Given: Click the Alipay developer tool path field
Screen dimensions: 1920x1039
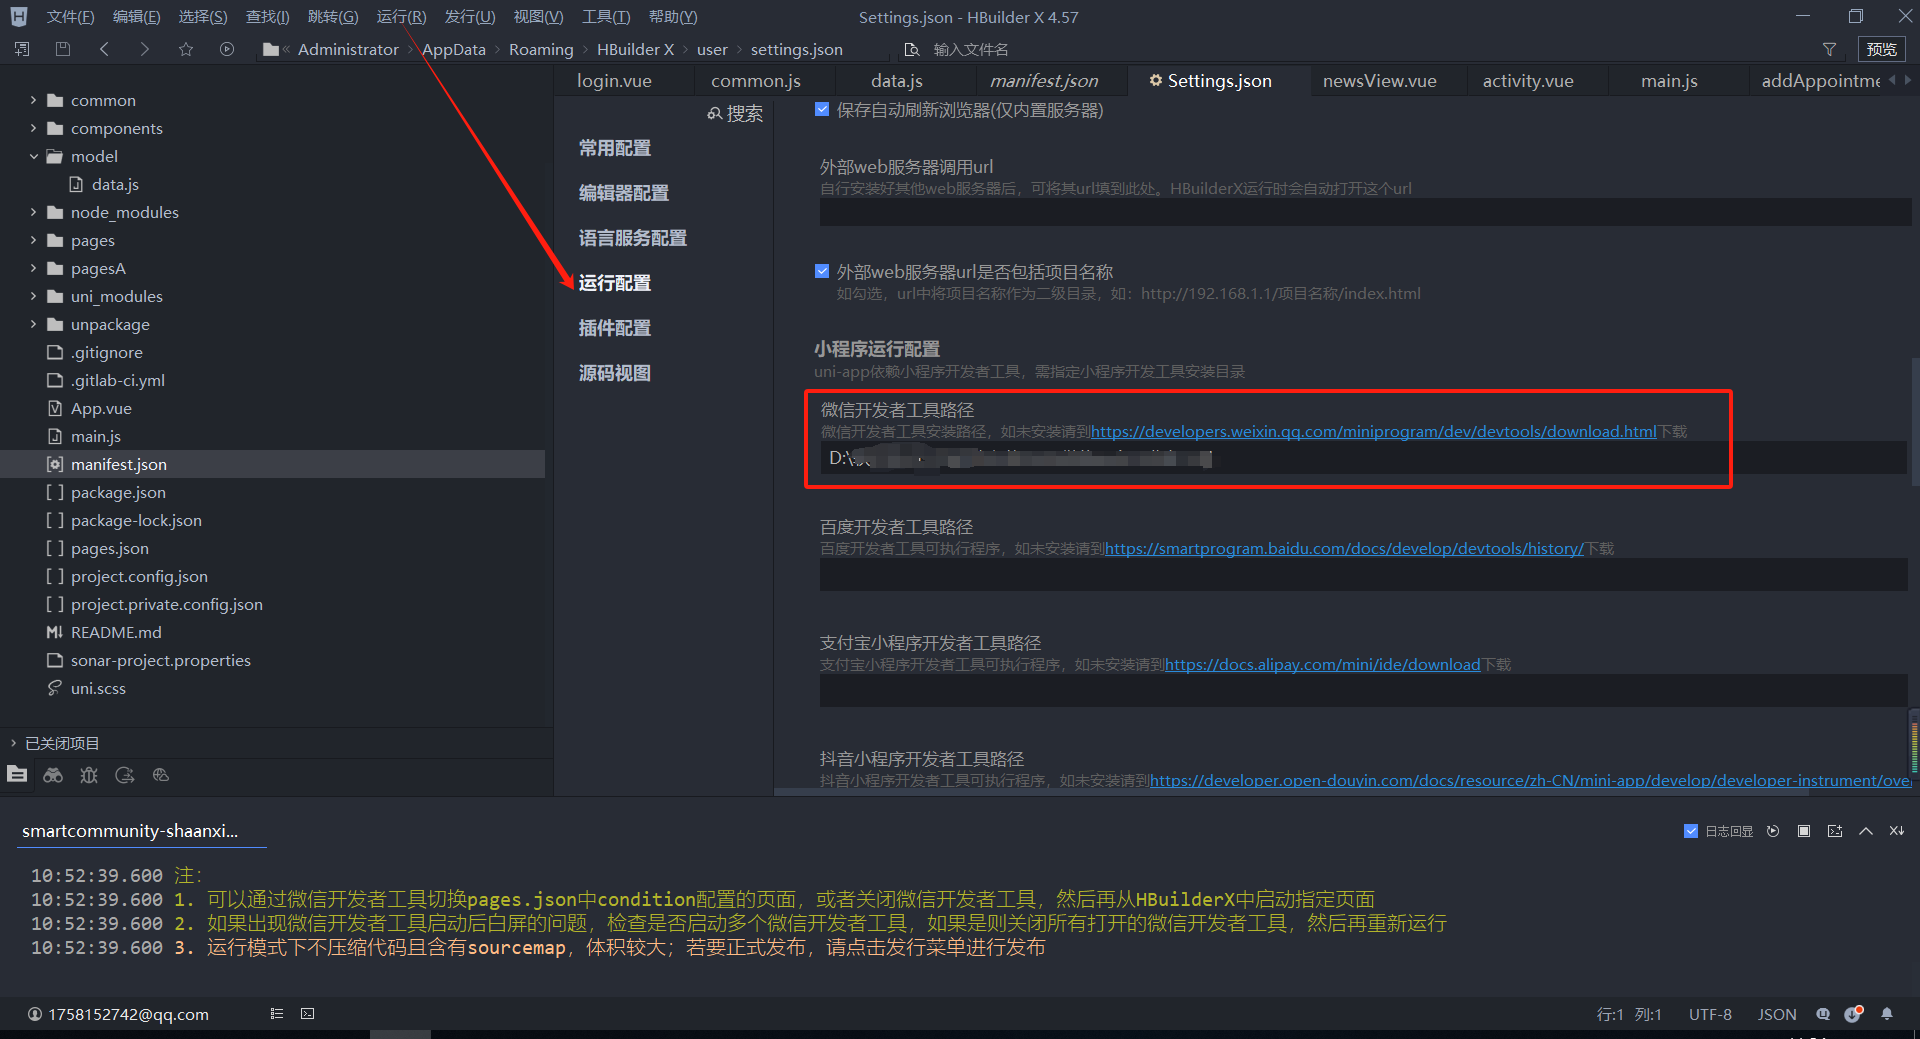Looking at the screenshot, I should point(1364,691).
